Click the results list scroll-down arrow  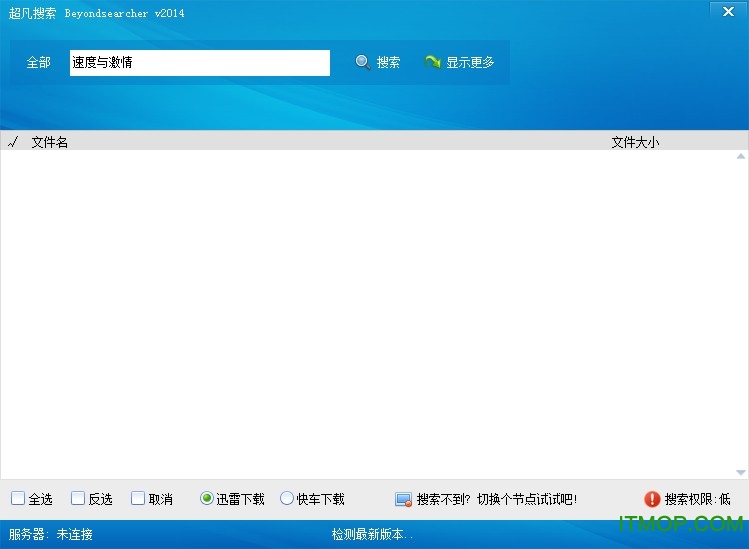click(x=741, y=472)
